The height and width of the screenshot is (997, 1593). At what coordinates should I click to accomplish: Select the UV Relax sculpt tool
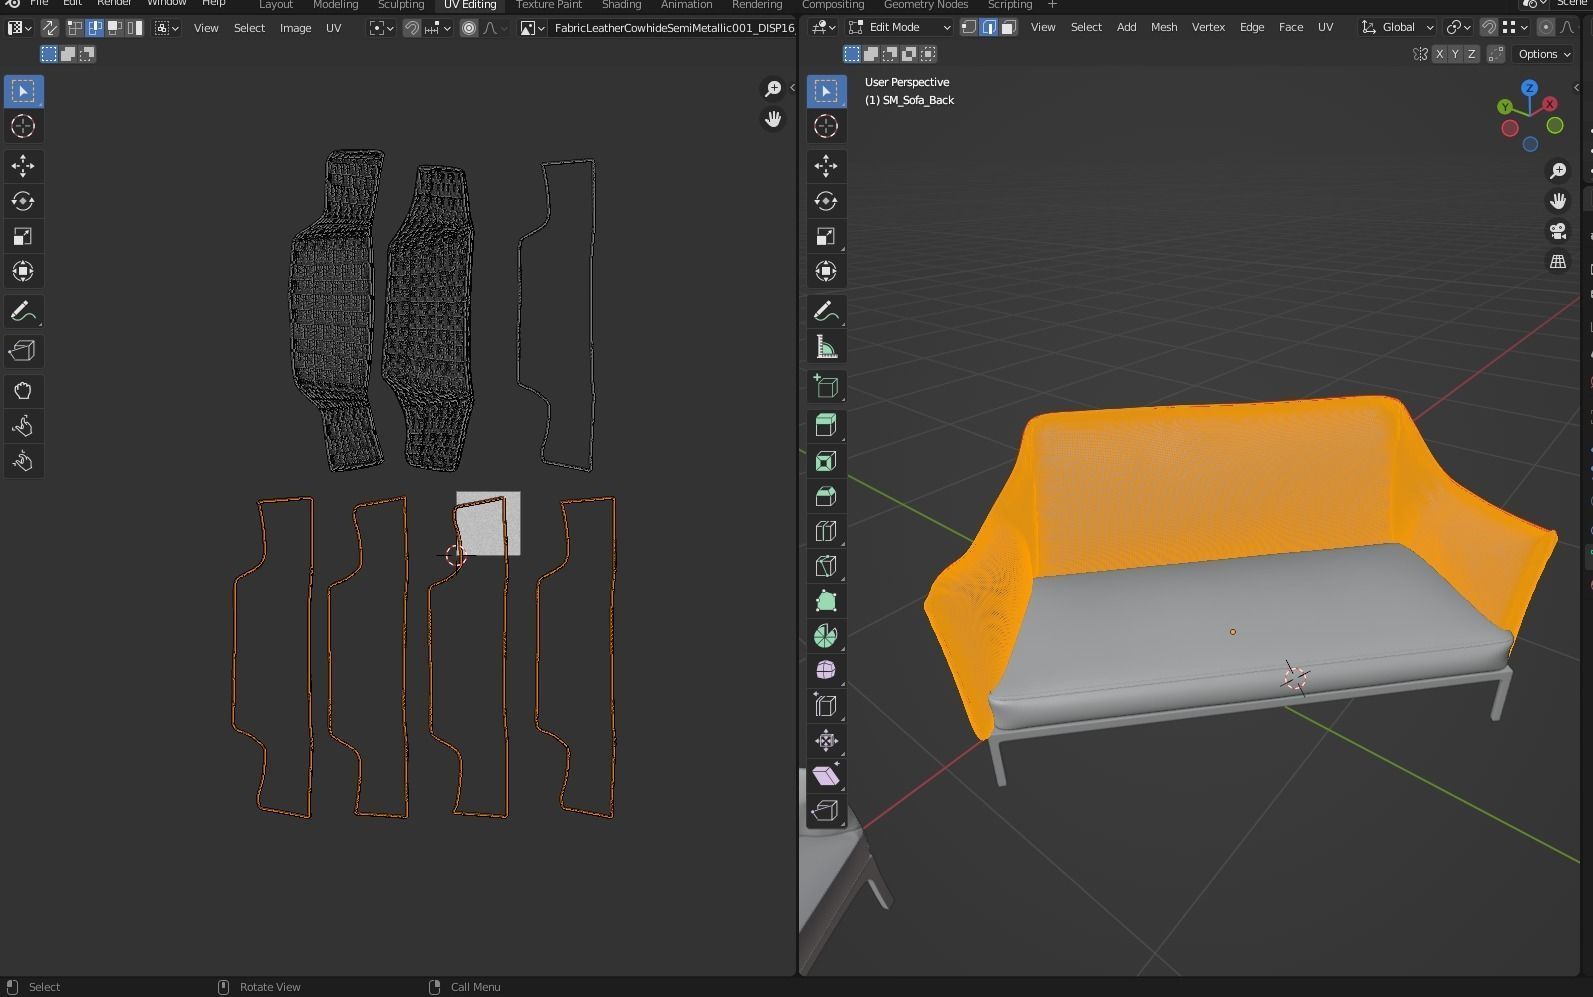point(23,426)
